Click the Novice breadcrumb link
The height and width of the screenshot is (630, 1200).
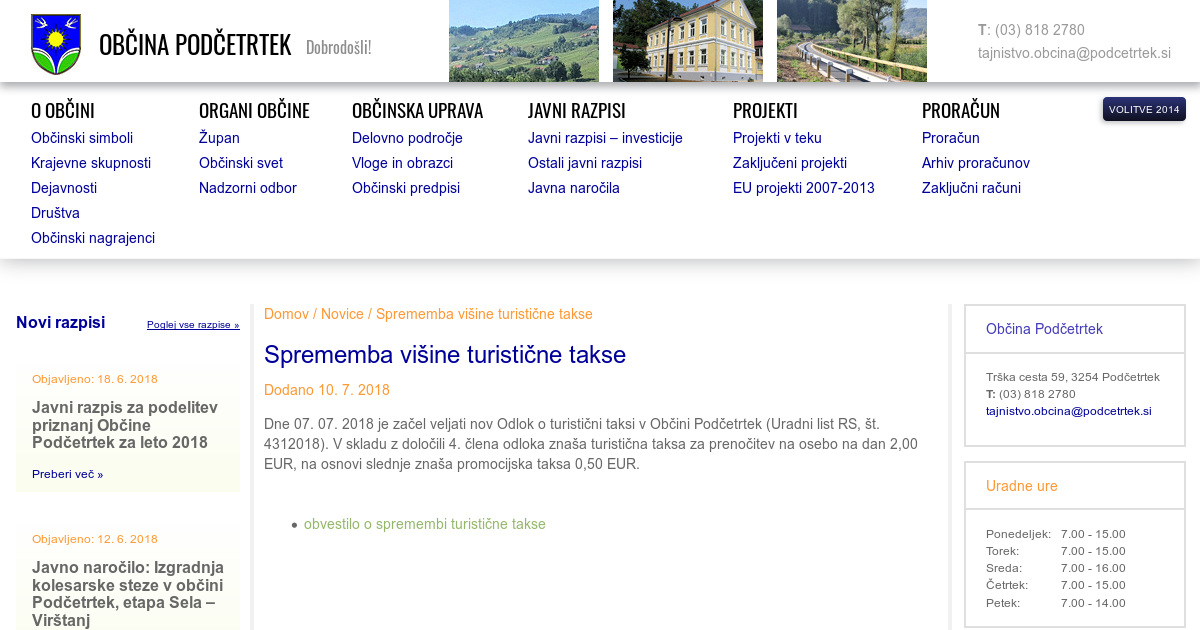click(342, 314)
